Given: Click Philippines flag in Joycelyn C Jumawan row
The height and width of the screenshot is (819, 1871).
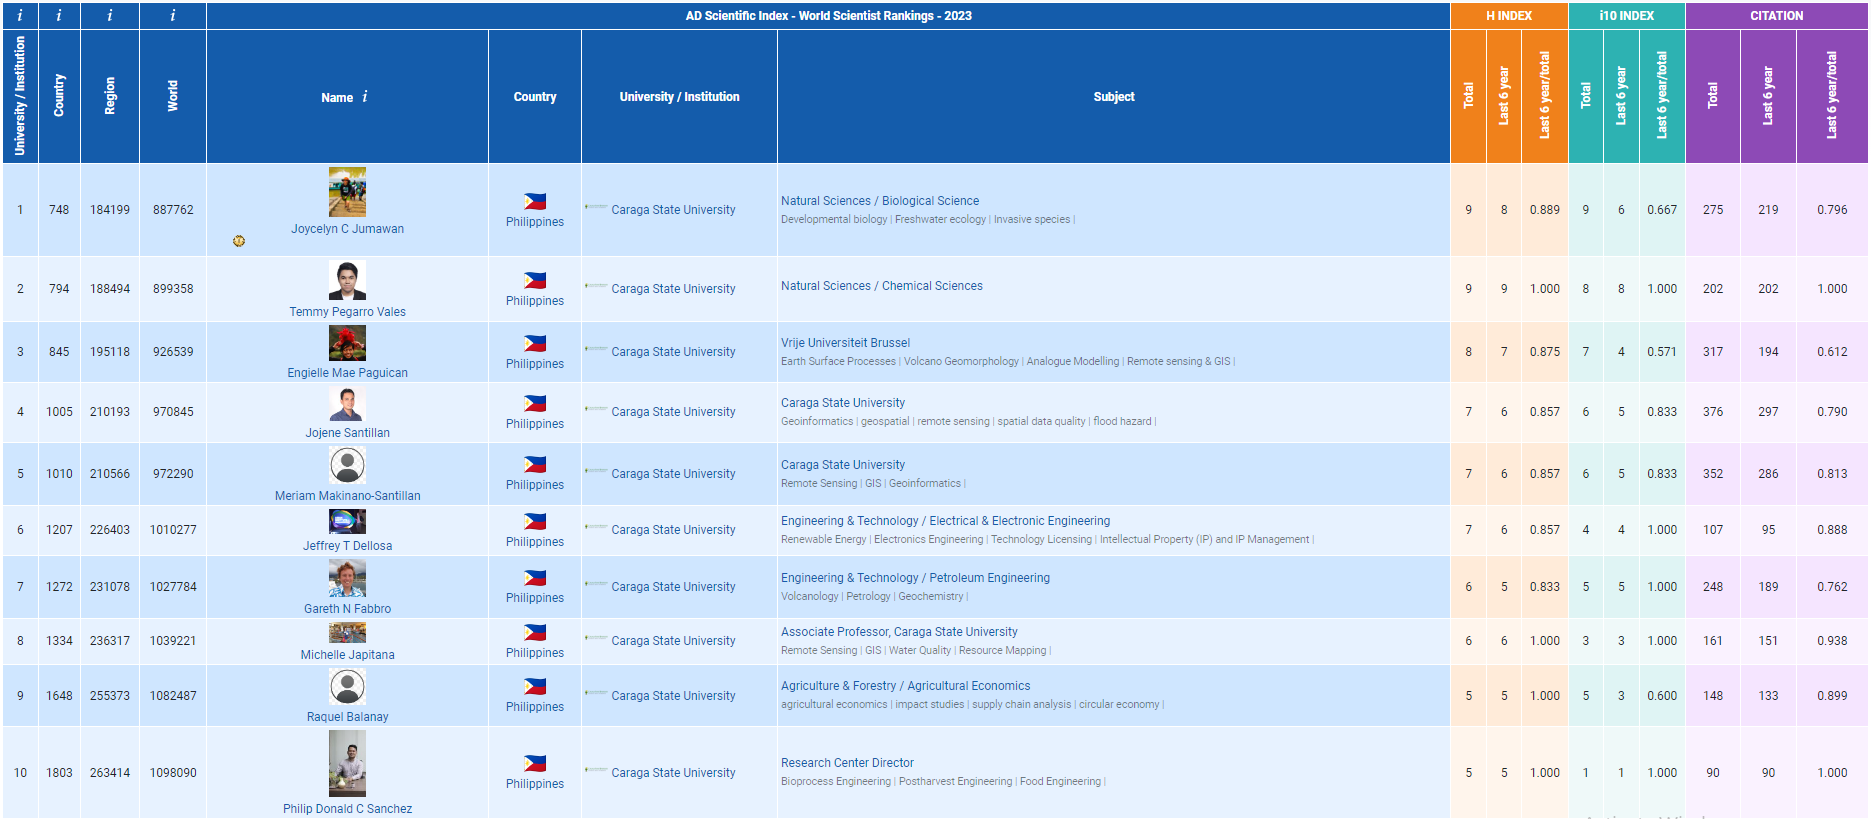Looking at the screenshot, I should (x=535, y=201).
